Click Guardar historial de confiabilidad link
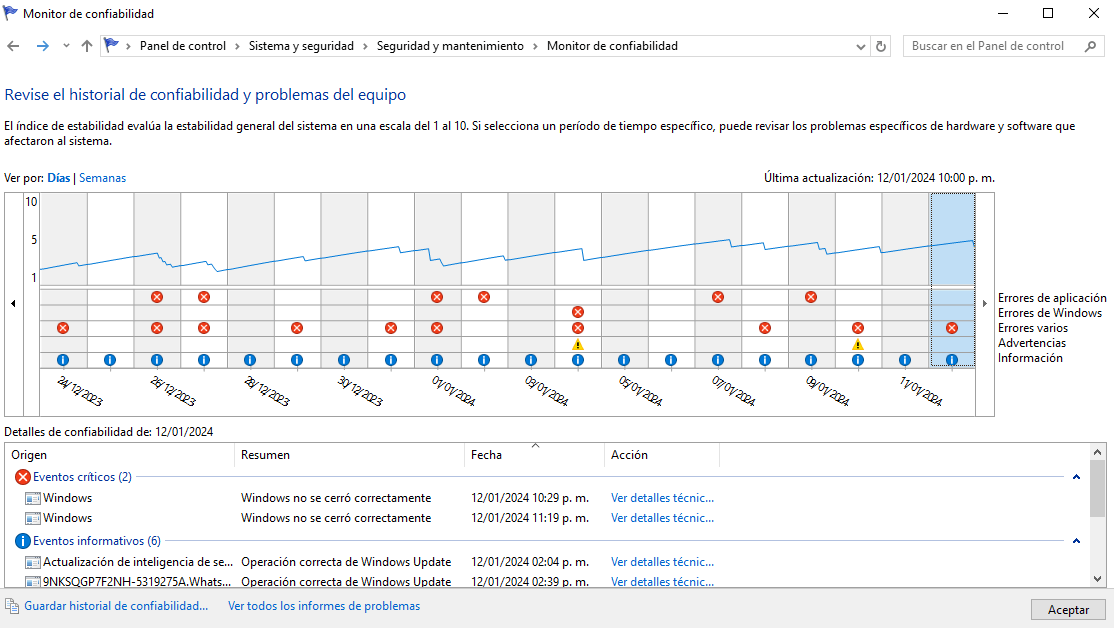1114x628 pixels. point(116,606)
